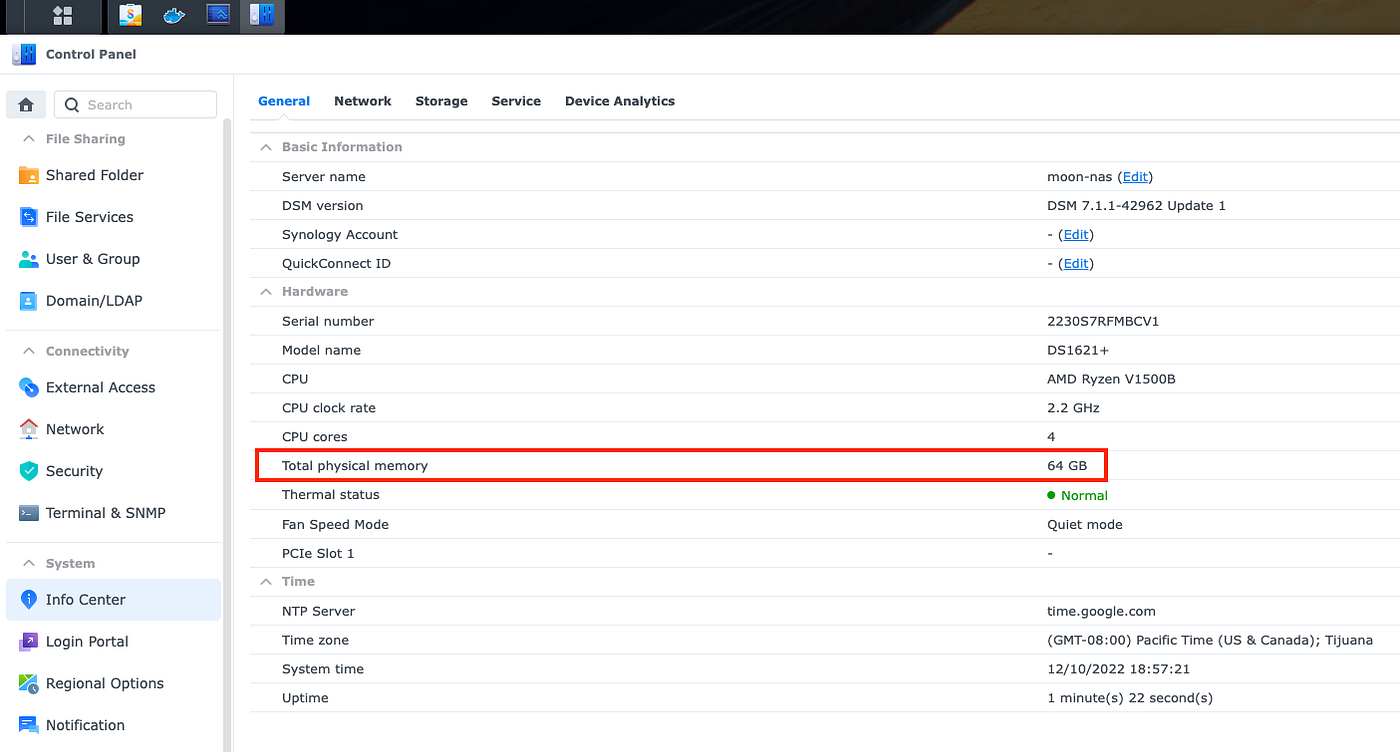Viewport: 1400px width, 752px height.
Task: Click the CPU cores label
Action: (315, 438)
